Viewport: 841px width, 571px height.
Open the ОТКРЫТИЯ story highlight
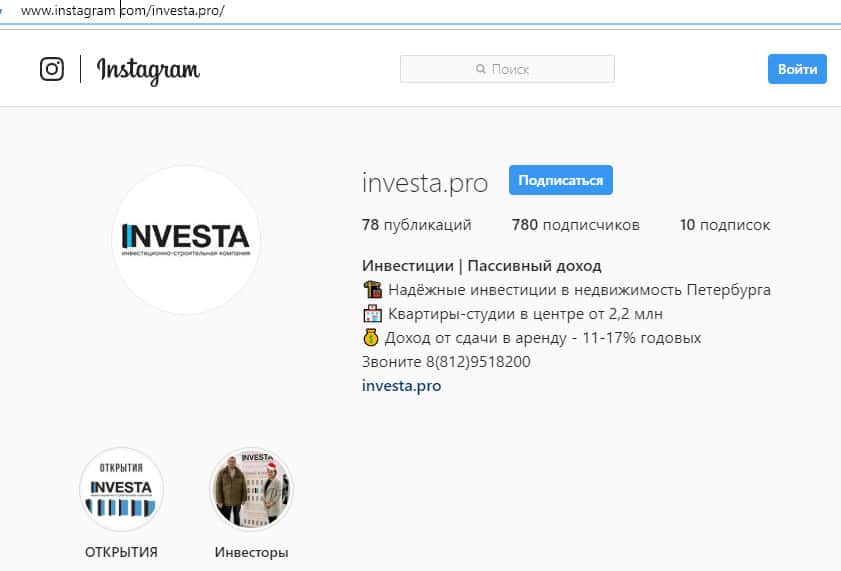[121, 489]
